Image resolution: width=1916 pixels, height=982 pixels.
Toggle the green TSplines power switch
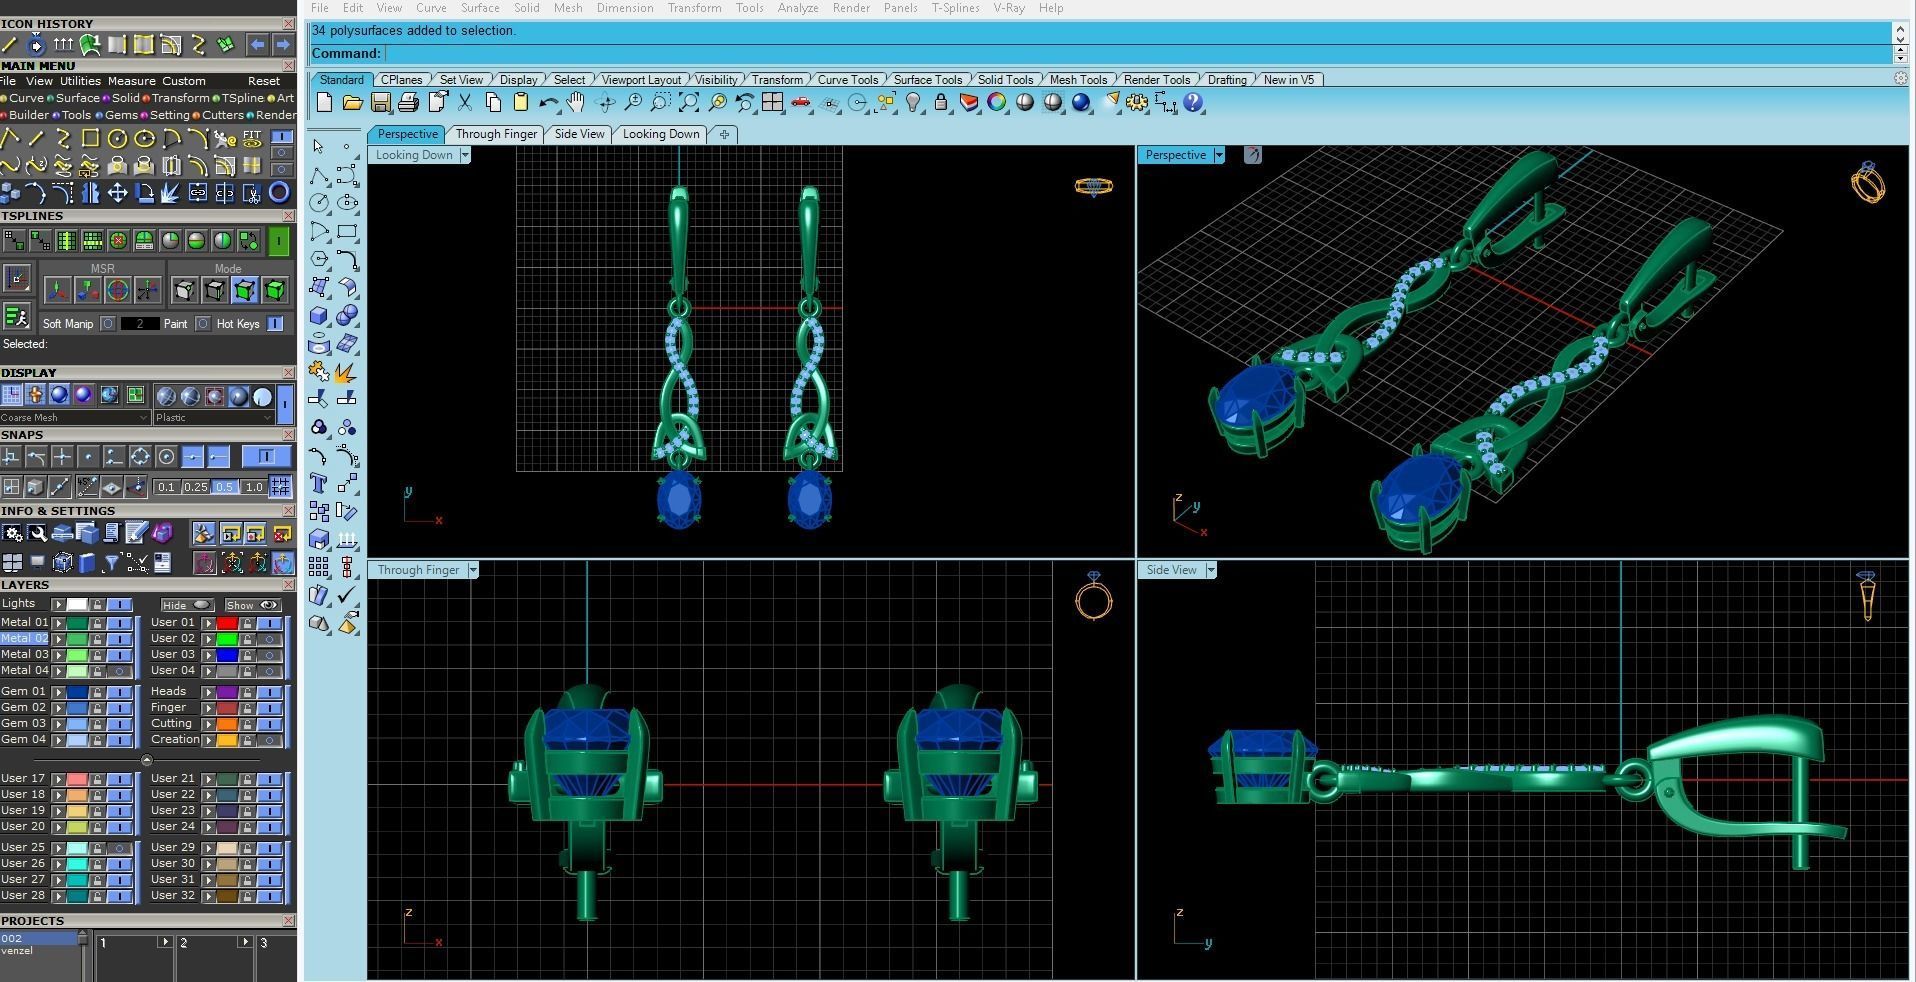click(279, 240)
